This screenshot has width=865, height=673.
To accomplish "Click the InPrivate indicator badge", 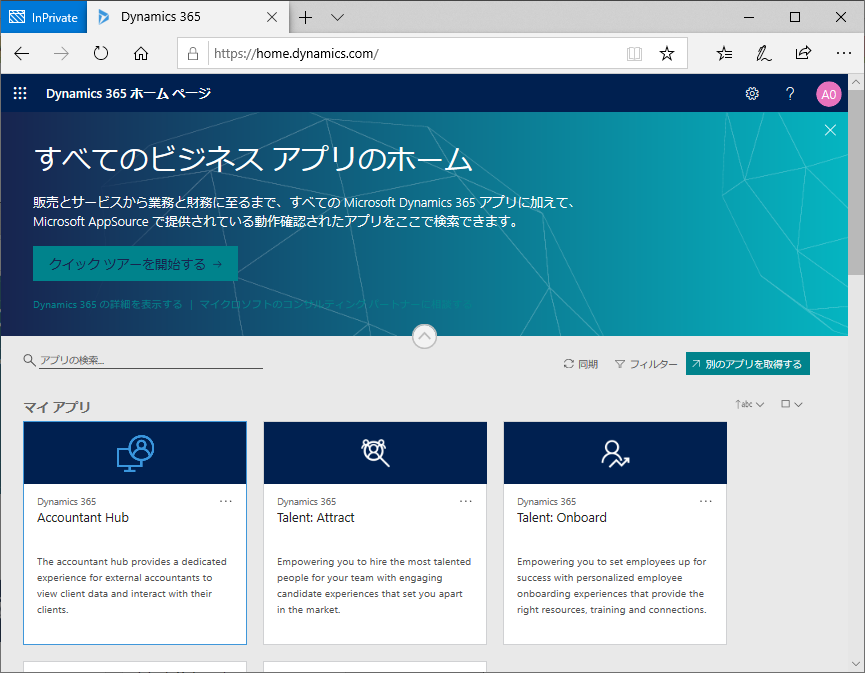I will (x=44, y=17).
